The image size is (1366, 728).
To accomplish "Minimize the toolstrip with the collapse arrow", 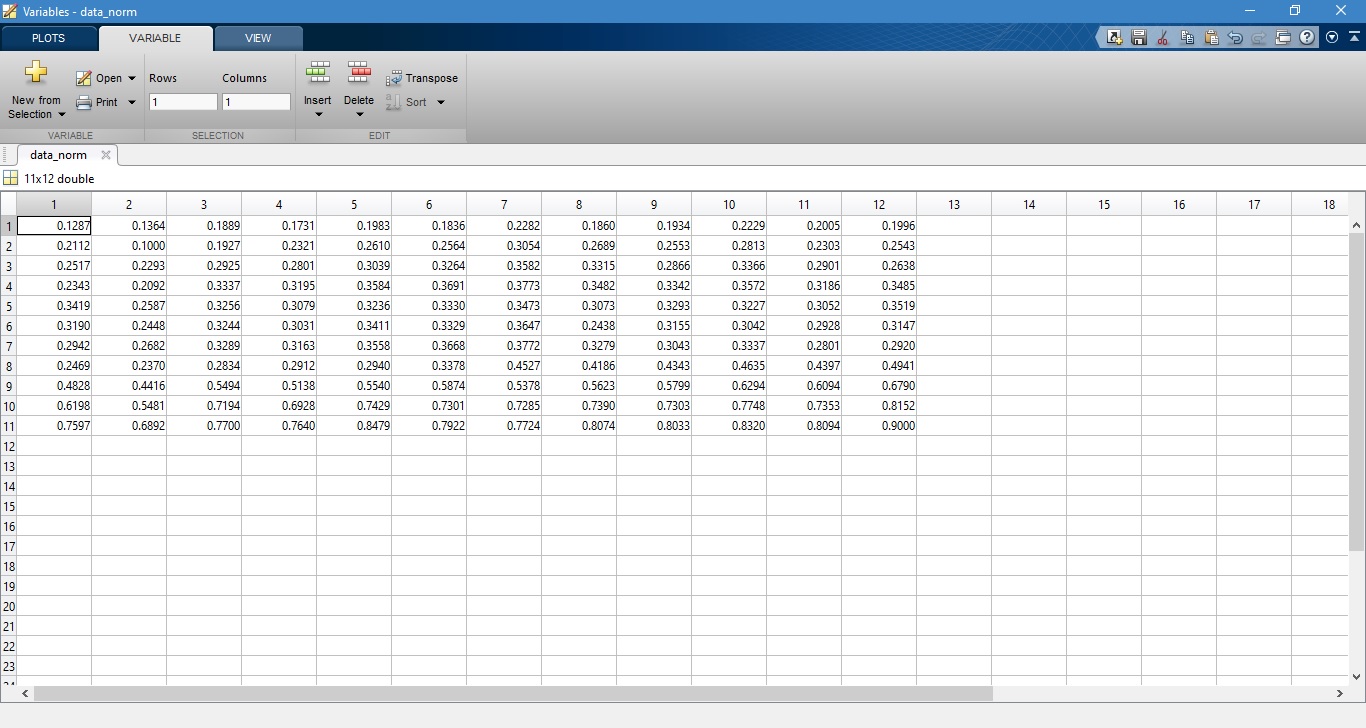I will tap(1354, 37).
